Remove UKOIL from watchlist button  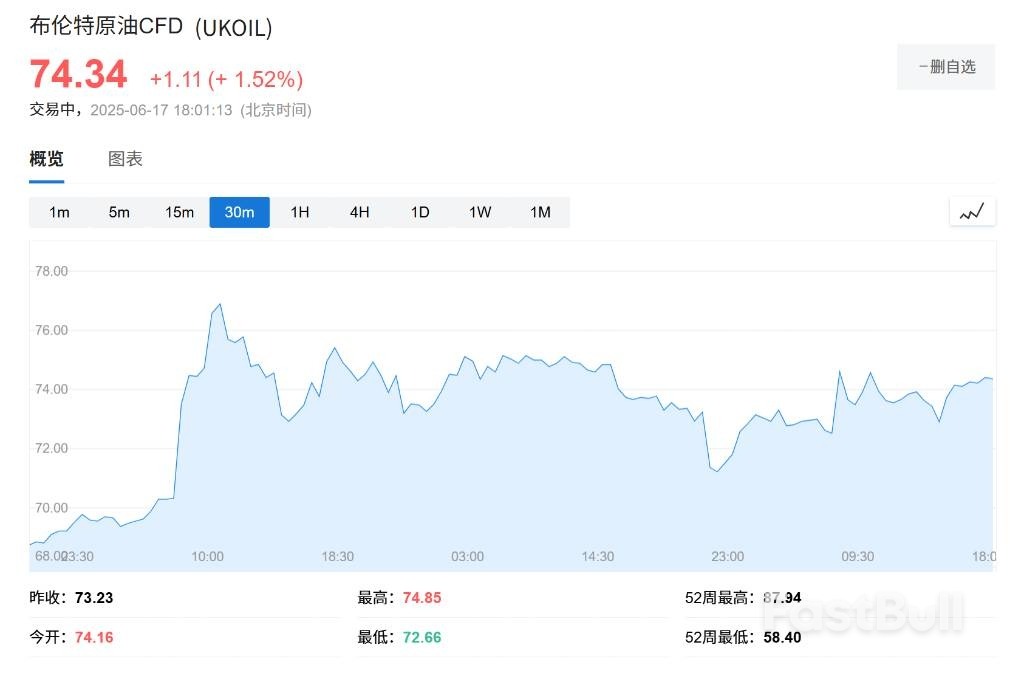[945, 67]
